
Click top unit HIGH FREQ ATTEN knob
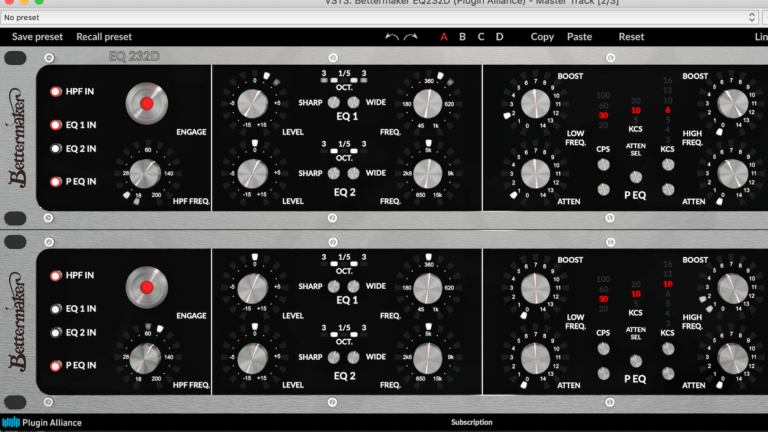[733, 173]
